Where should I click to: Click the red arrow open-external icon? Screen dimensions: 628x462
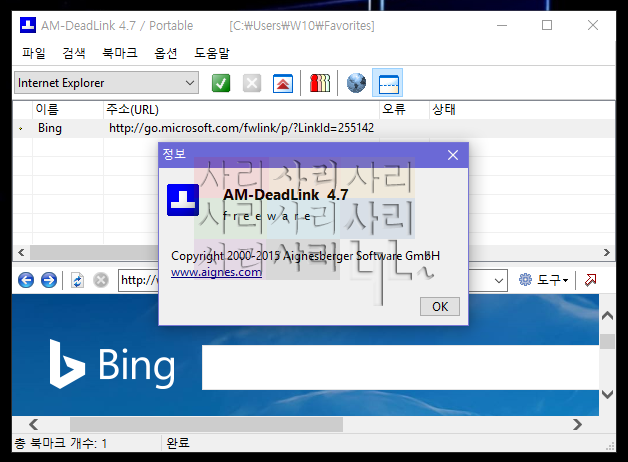click(x=590, y=280)
